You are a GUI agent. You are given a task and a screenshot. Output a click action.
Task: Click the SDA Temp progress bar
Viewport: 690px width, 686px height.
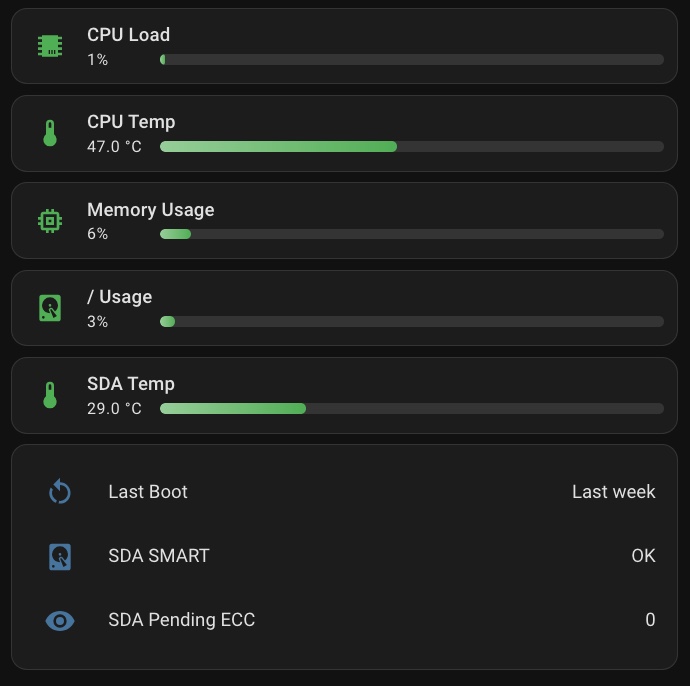(x=411, y=409)
